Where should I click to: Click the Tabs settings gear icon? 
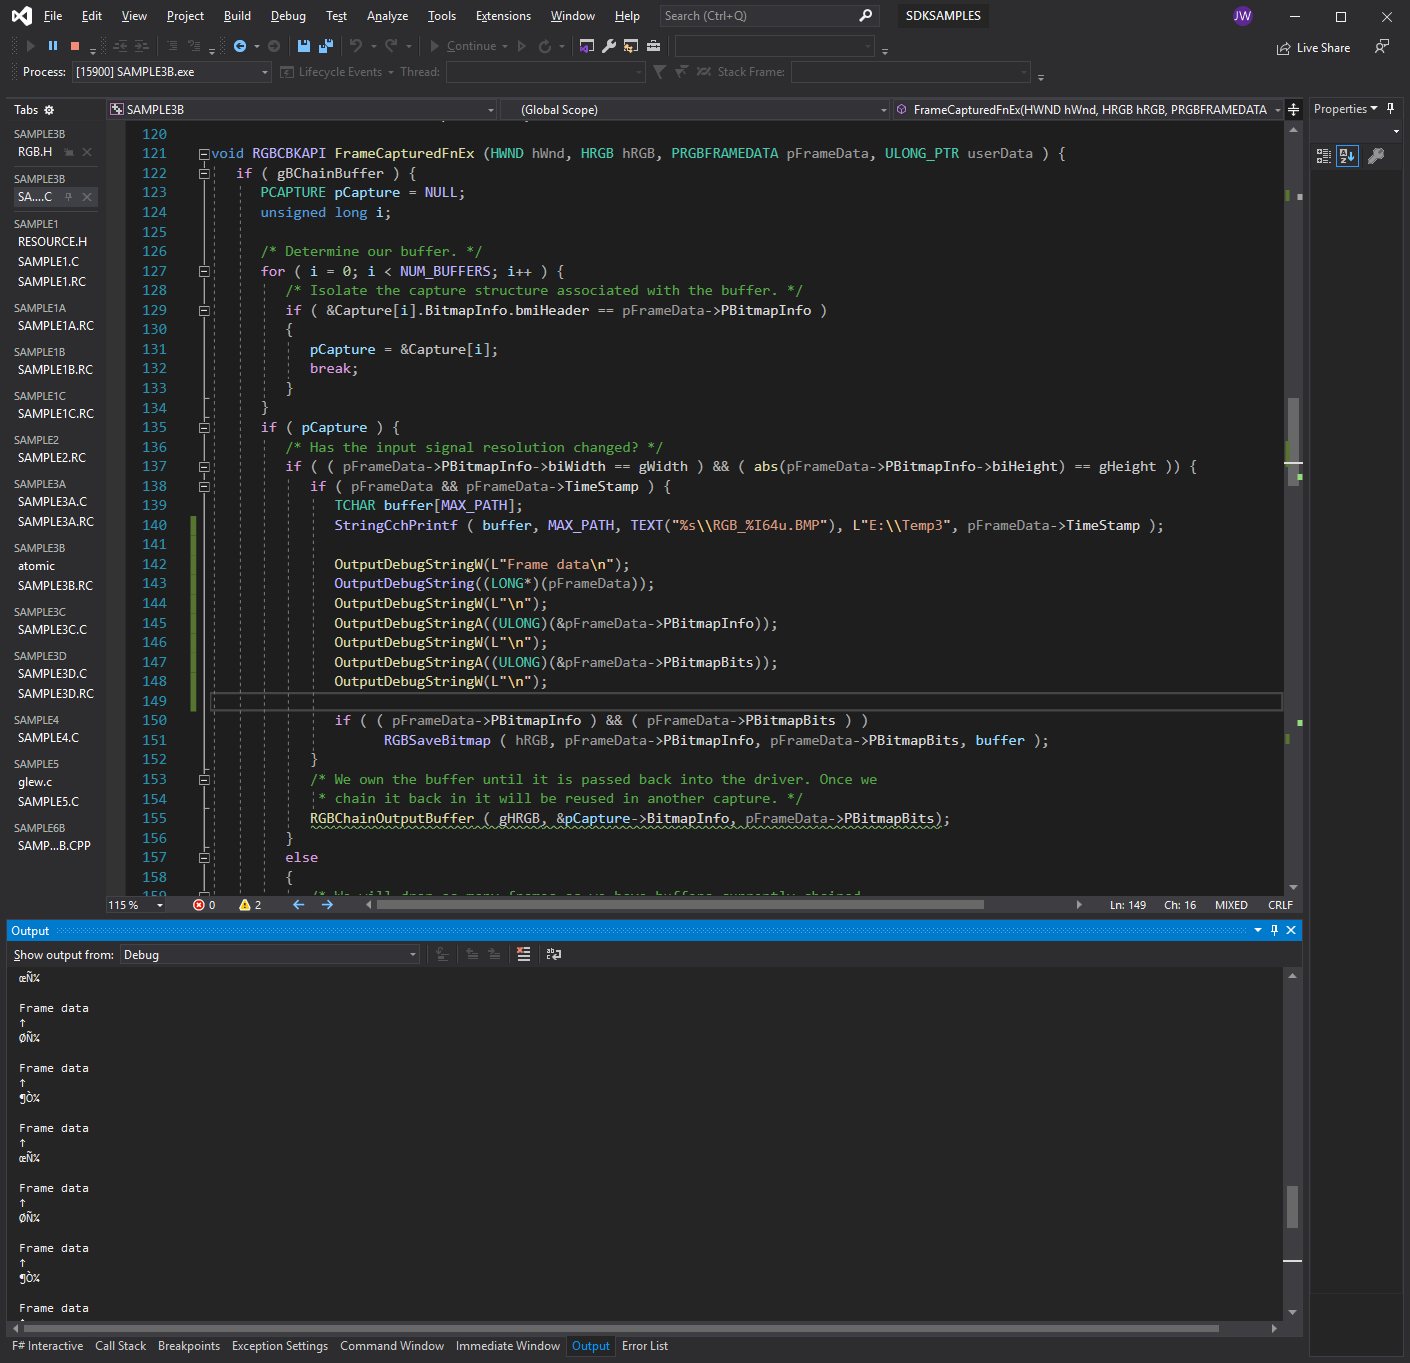pyautogui.click(x=49, y=110)
